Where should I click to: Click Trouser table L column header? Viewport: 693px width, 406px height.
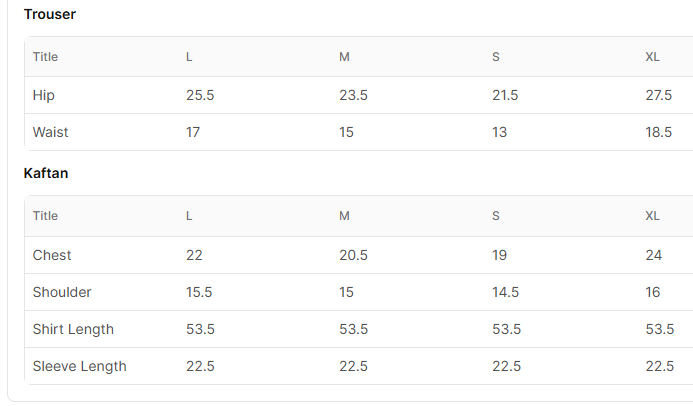189,57
